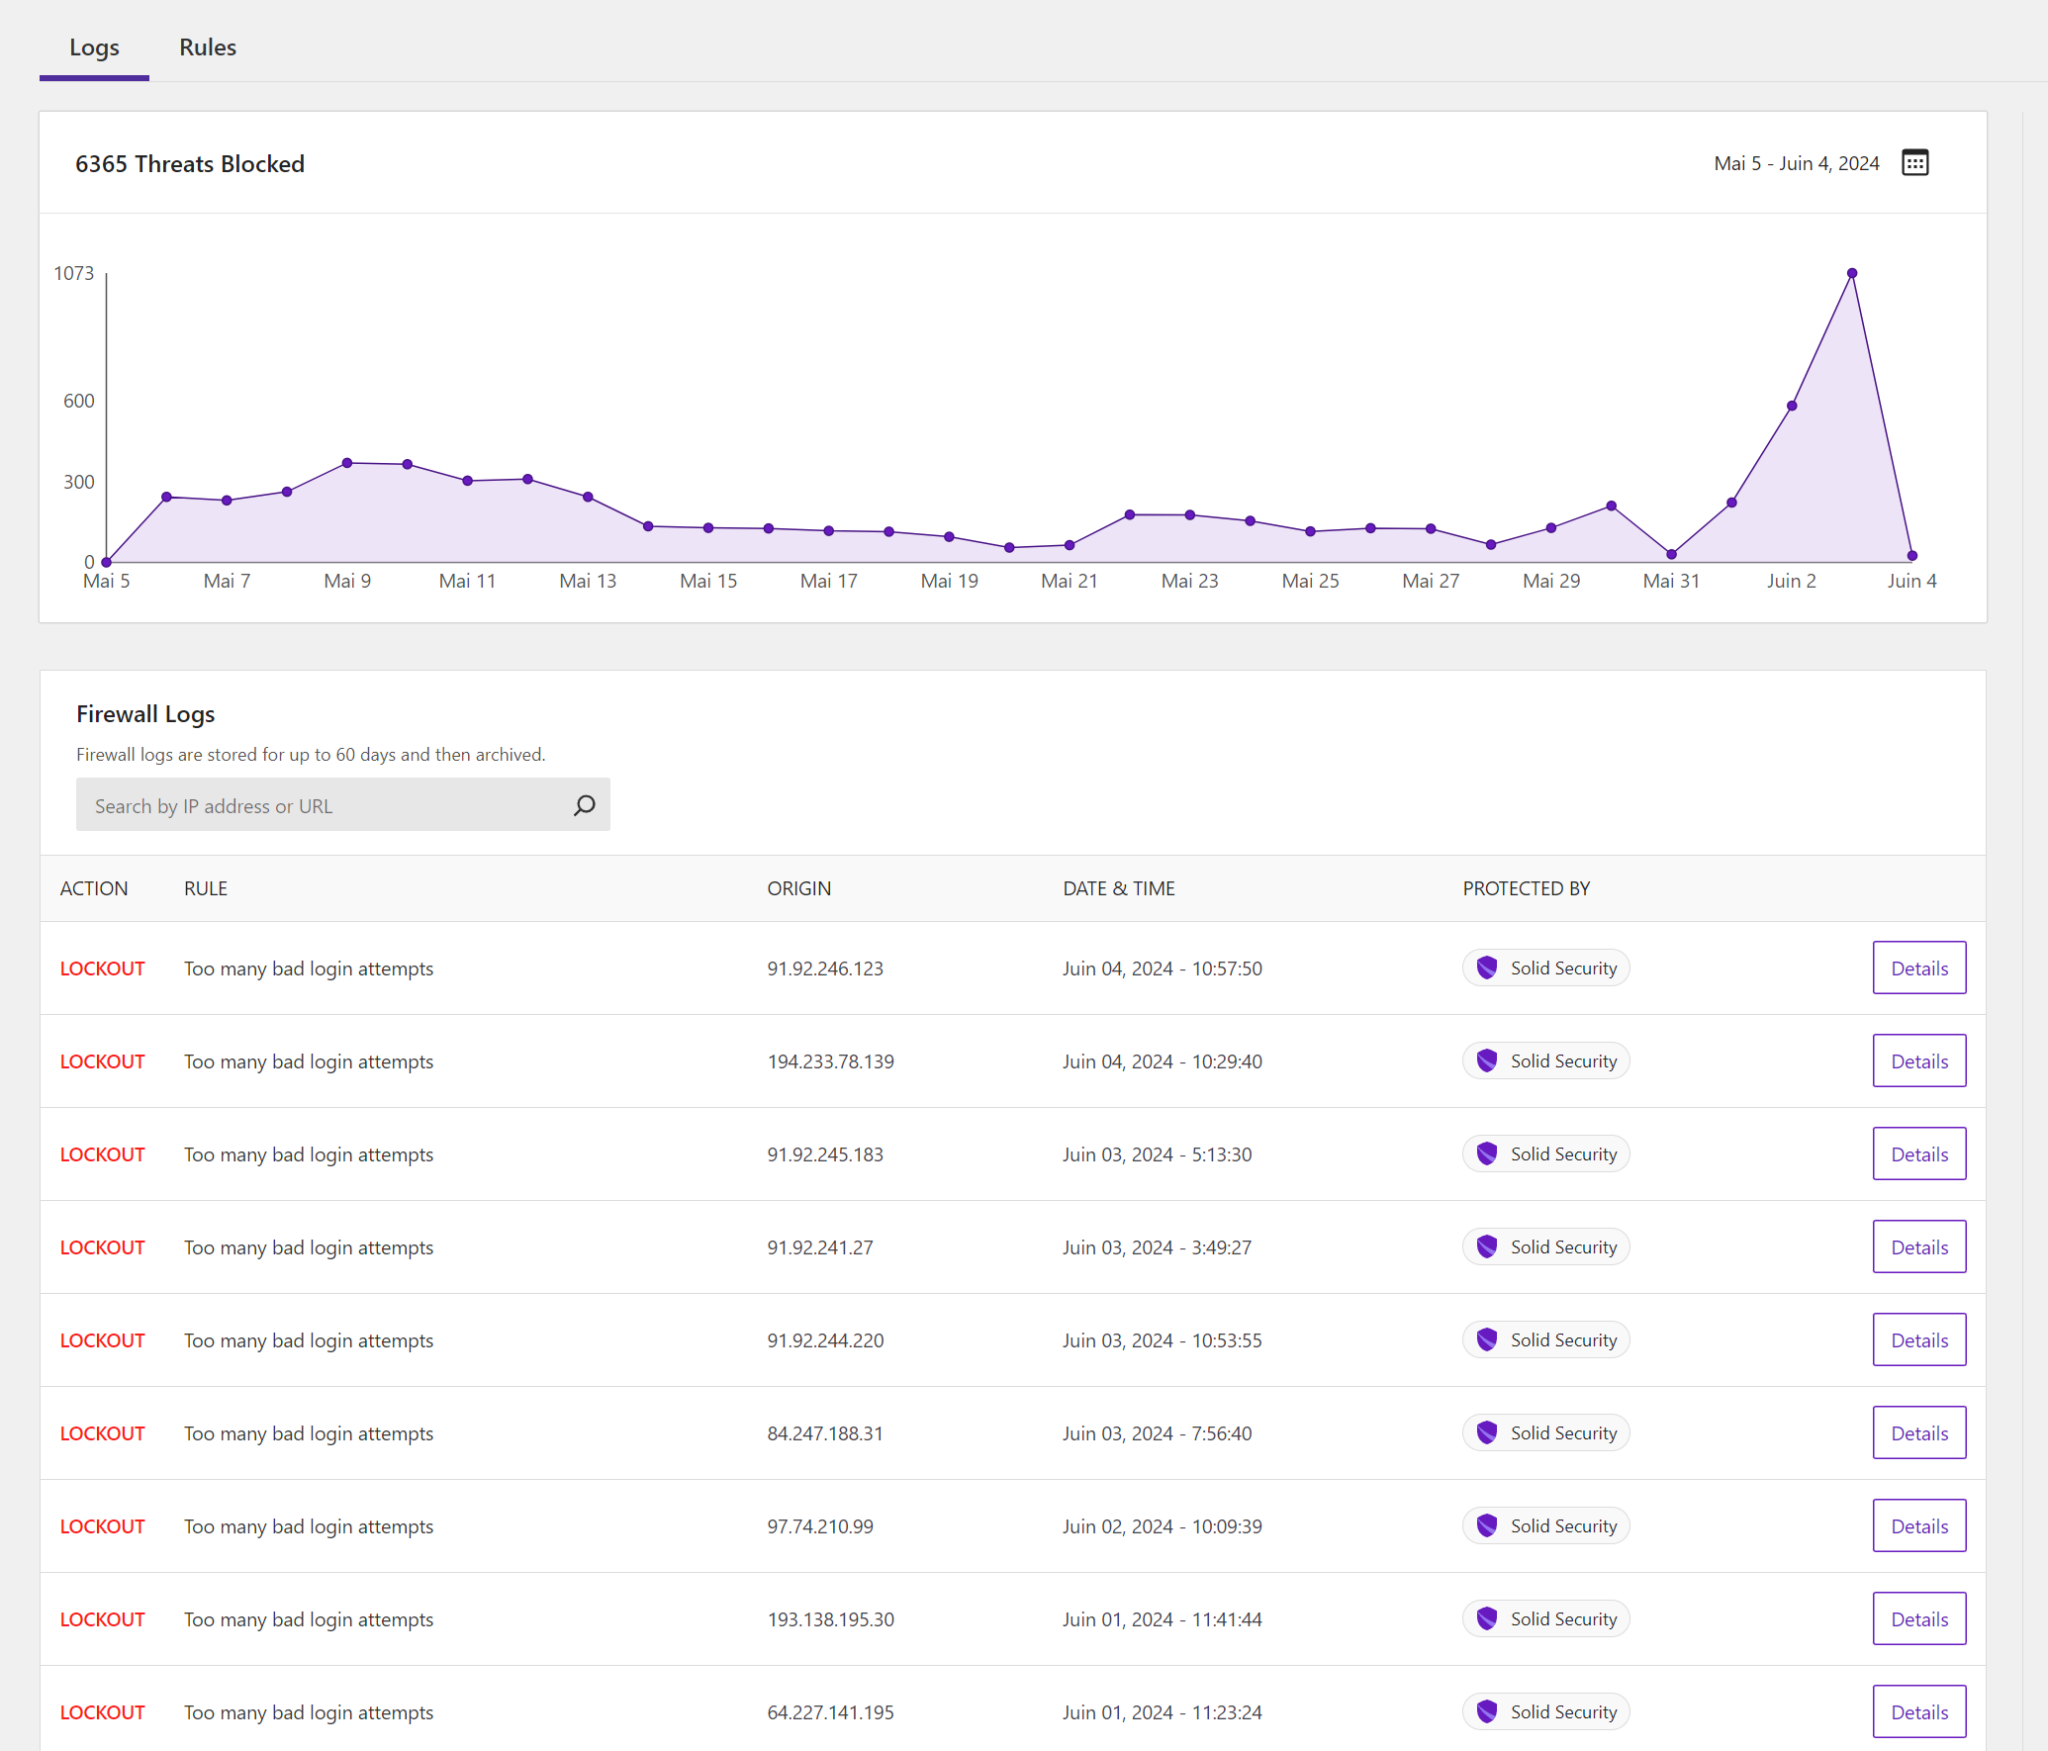Image resolution: width=2048 pixels, height=1751 pixels.
Task: Click the search magnifier icon
Action: pyautogui.click(x=584, y=805)
